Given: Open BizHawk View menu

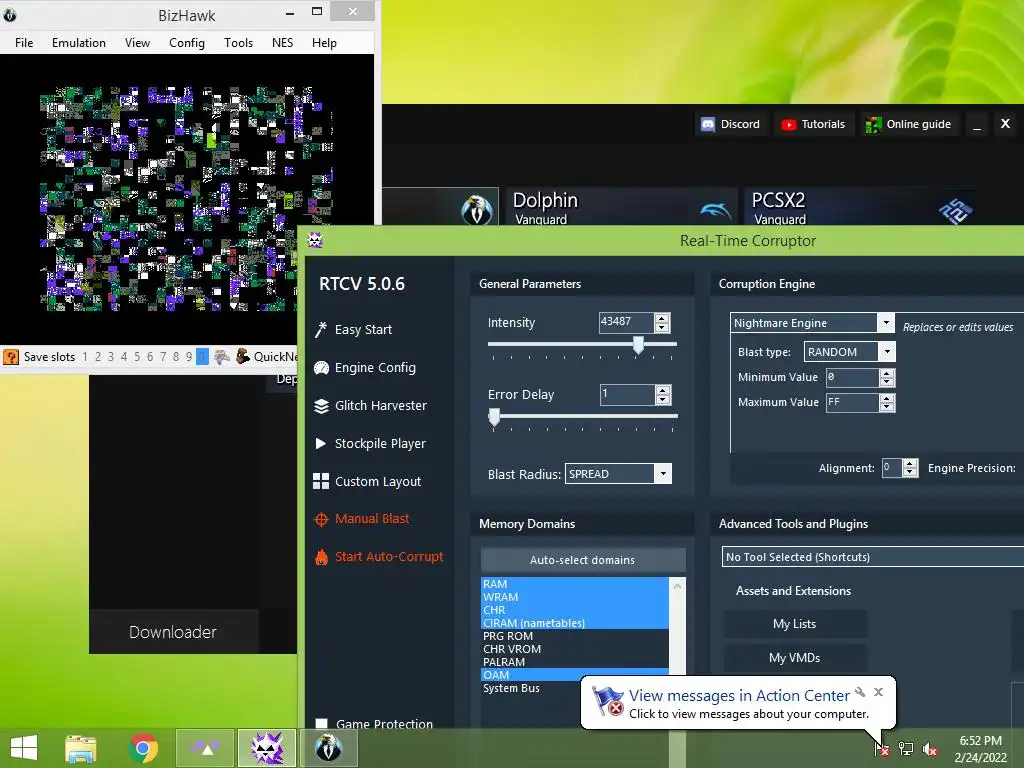Looking at the screenshot, I should click(137, 42).
